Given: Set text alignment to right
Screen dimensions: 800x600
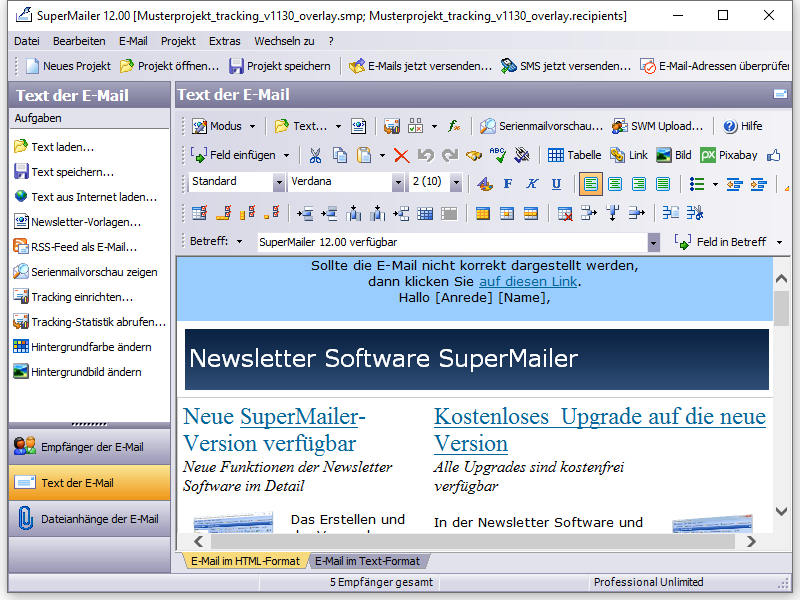Looking at the screenshot, I should coord(639,184).
